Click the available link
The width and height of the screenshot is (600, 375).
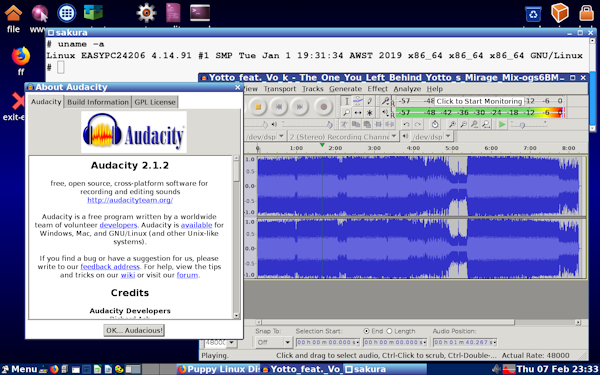196,225
